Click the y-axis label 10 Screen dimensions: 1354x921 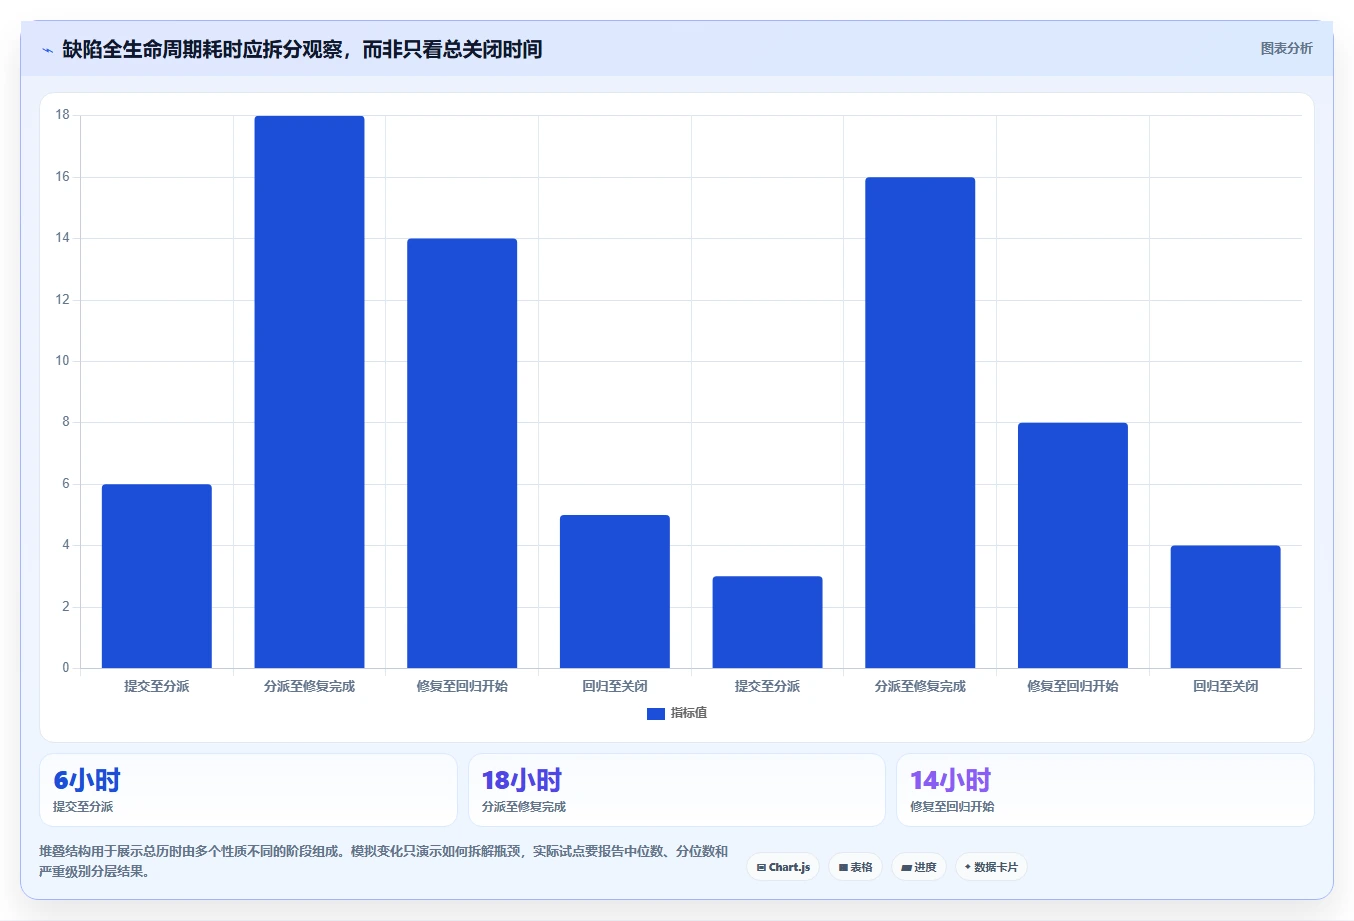[63, 361]
